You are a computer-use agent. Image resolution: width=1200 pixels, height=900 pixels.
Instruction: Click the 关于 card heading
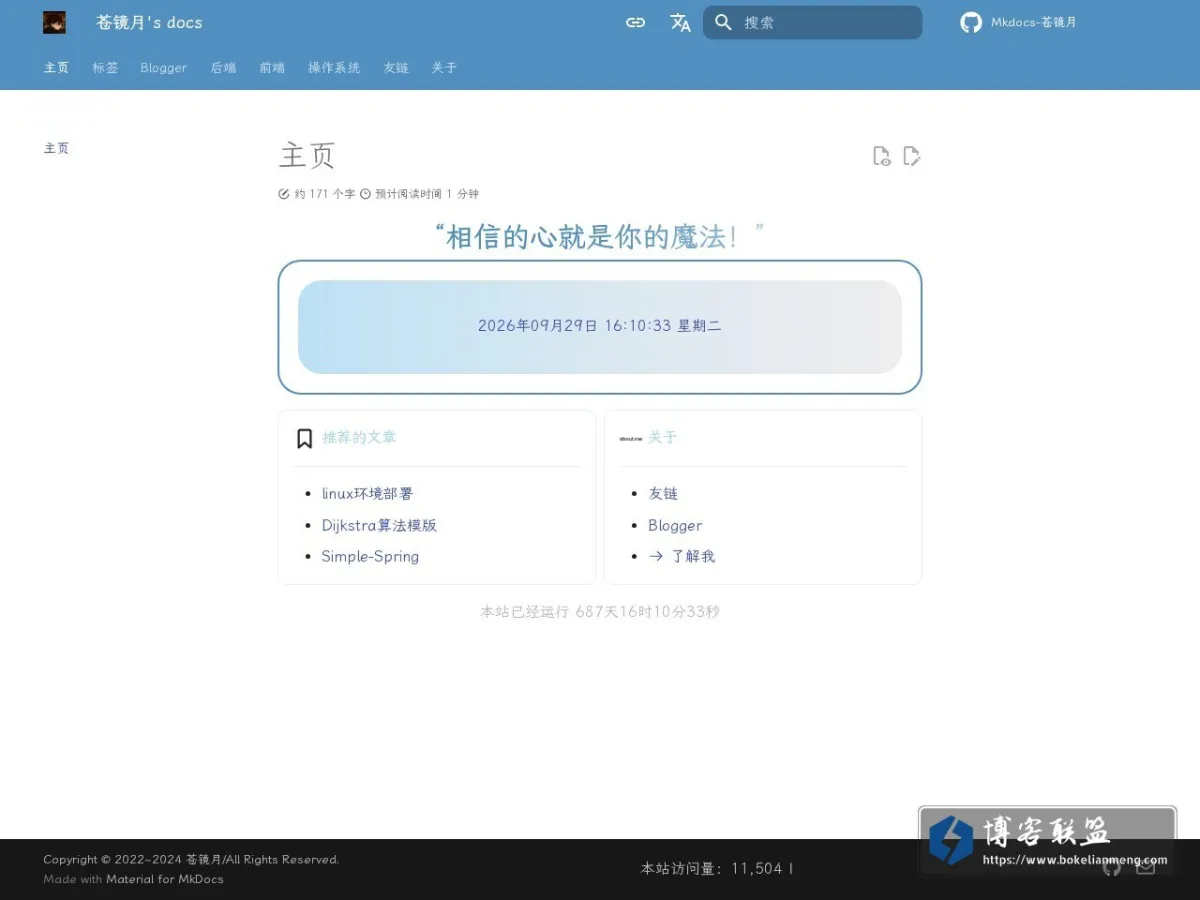663,438
